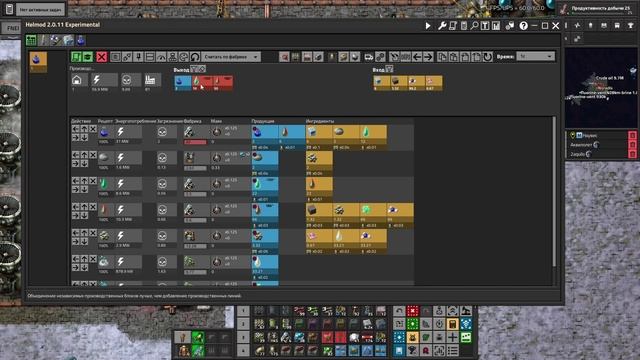Click the reload icon beside time label
Image resolution: width=640 pixels, height=360 pixels.
[488, 57]
